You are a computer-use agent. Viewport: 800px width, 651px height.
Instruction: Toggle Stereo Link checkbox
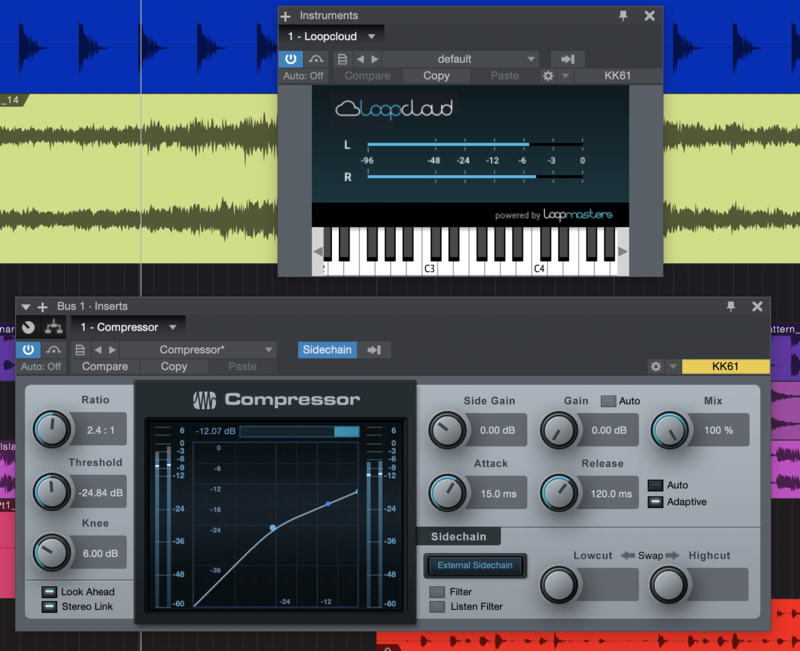[x=49, y=607]
